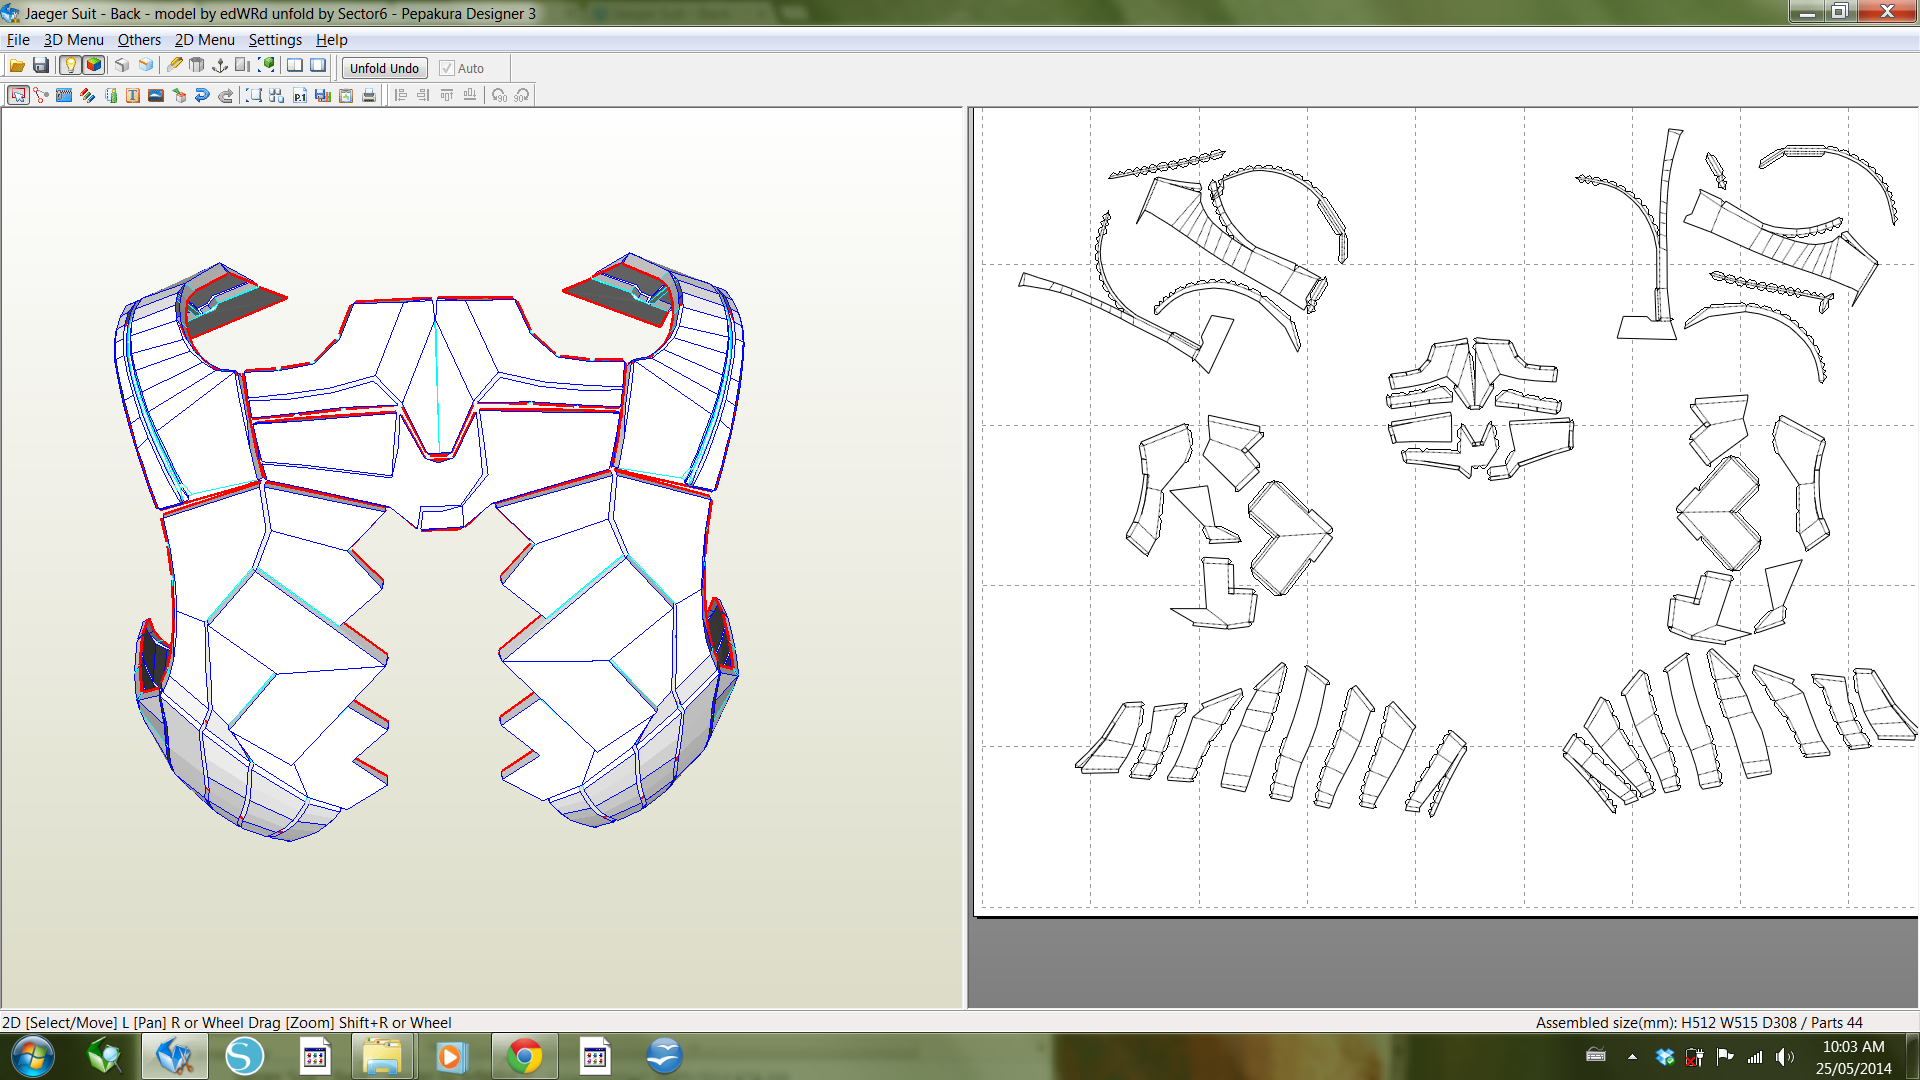Open Google Chrome from the taskbar

tap(524, 1056)
